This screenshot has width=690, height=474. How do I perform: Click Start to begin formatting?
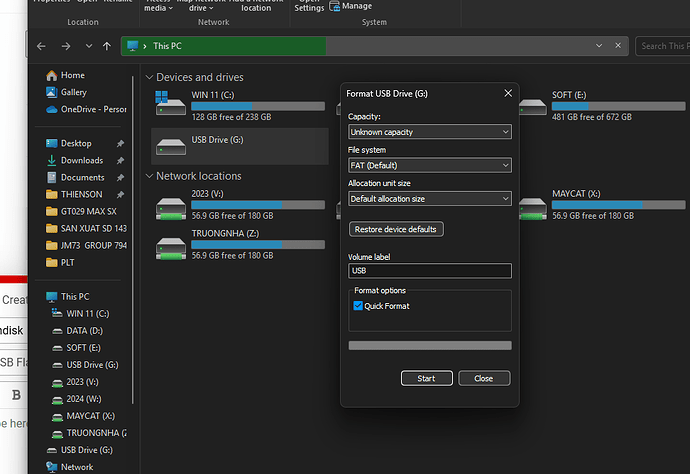click(426, 378)
